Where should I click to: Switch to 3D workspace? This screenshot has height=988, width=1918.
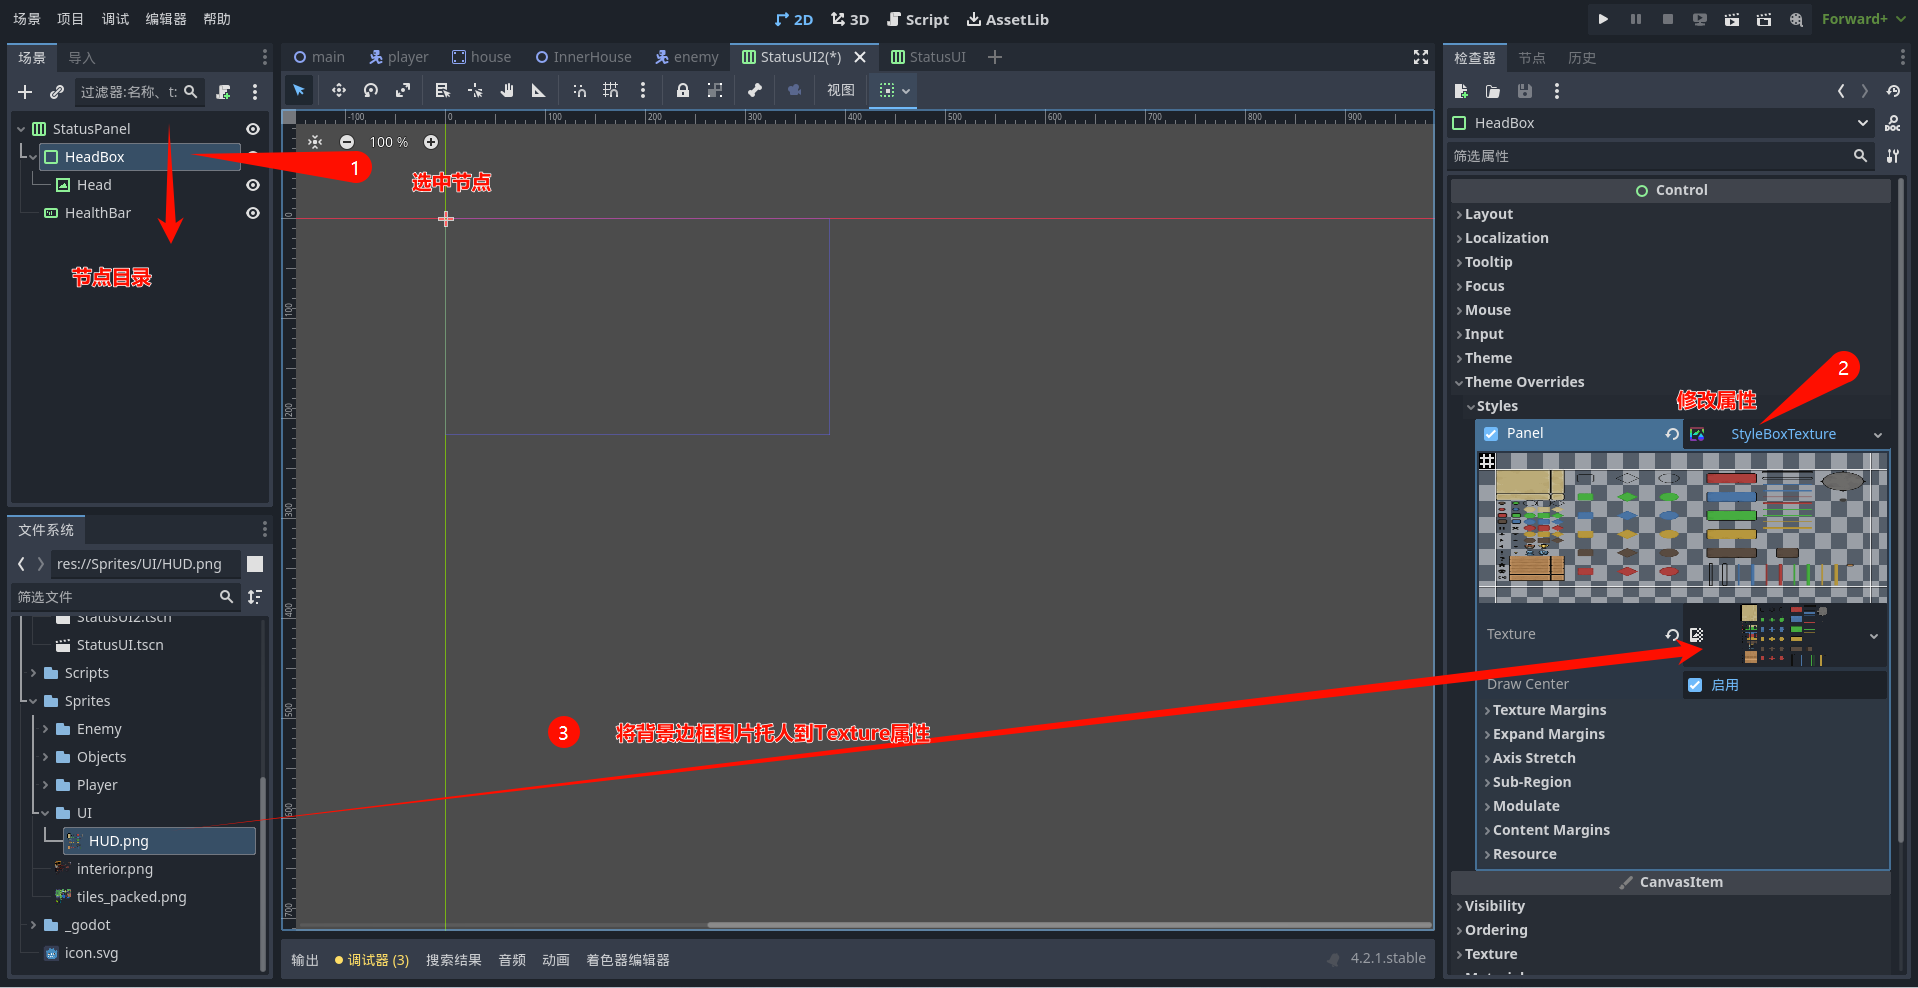coord(850,19)
